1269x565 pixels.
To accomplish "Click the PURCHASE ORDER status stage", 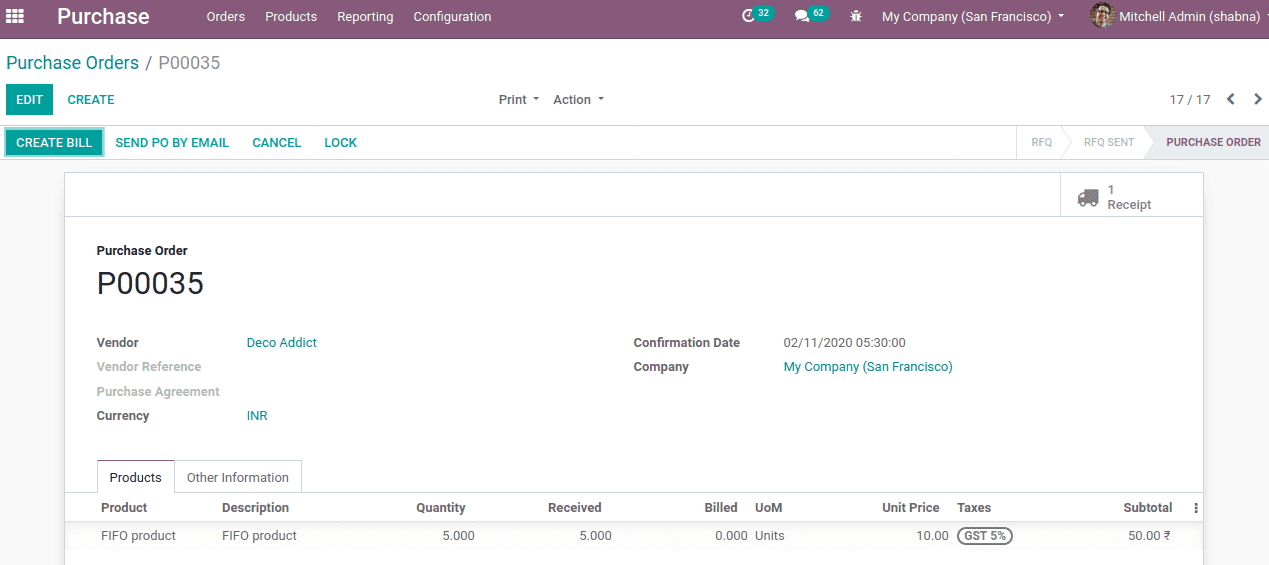I will [x=1213, y=142].
